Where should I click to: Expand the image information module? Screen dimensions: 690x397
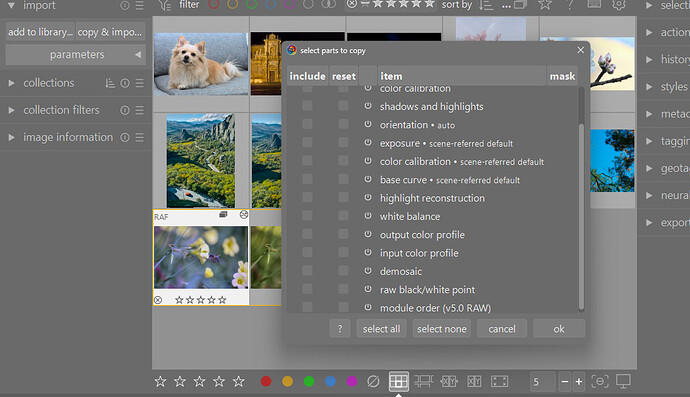(x=11, y=137)
